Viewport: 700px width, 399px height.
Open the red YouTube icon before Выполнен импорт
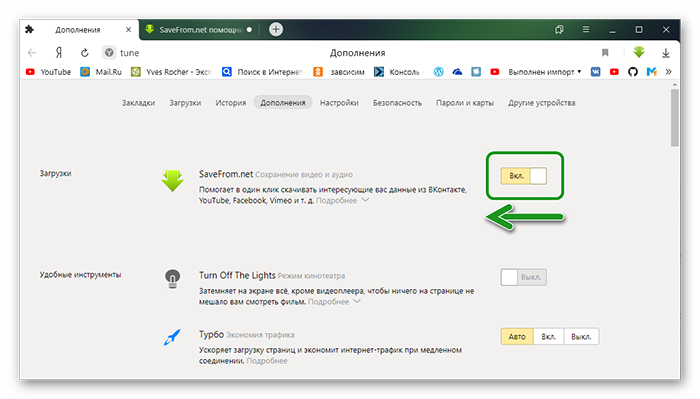click(495, 72)
